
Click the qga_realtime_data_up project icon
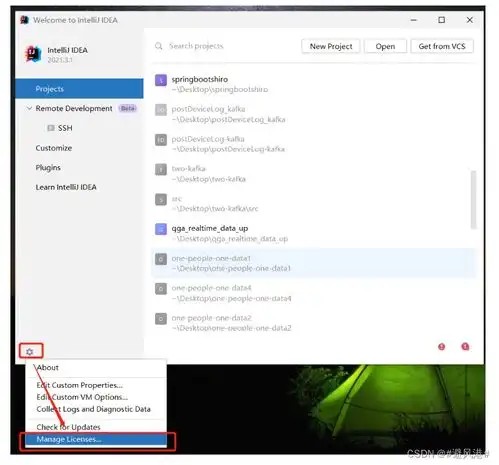[161, 229]
